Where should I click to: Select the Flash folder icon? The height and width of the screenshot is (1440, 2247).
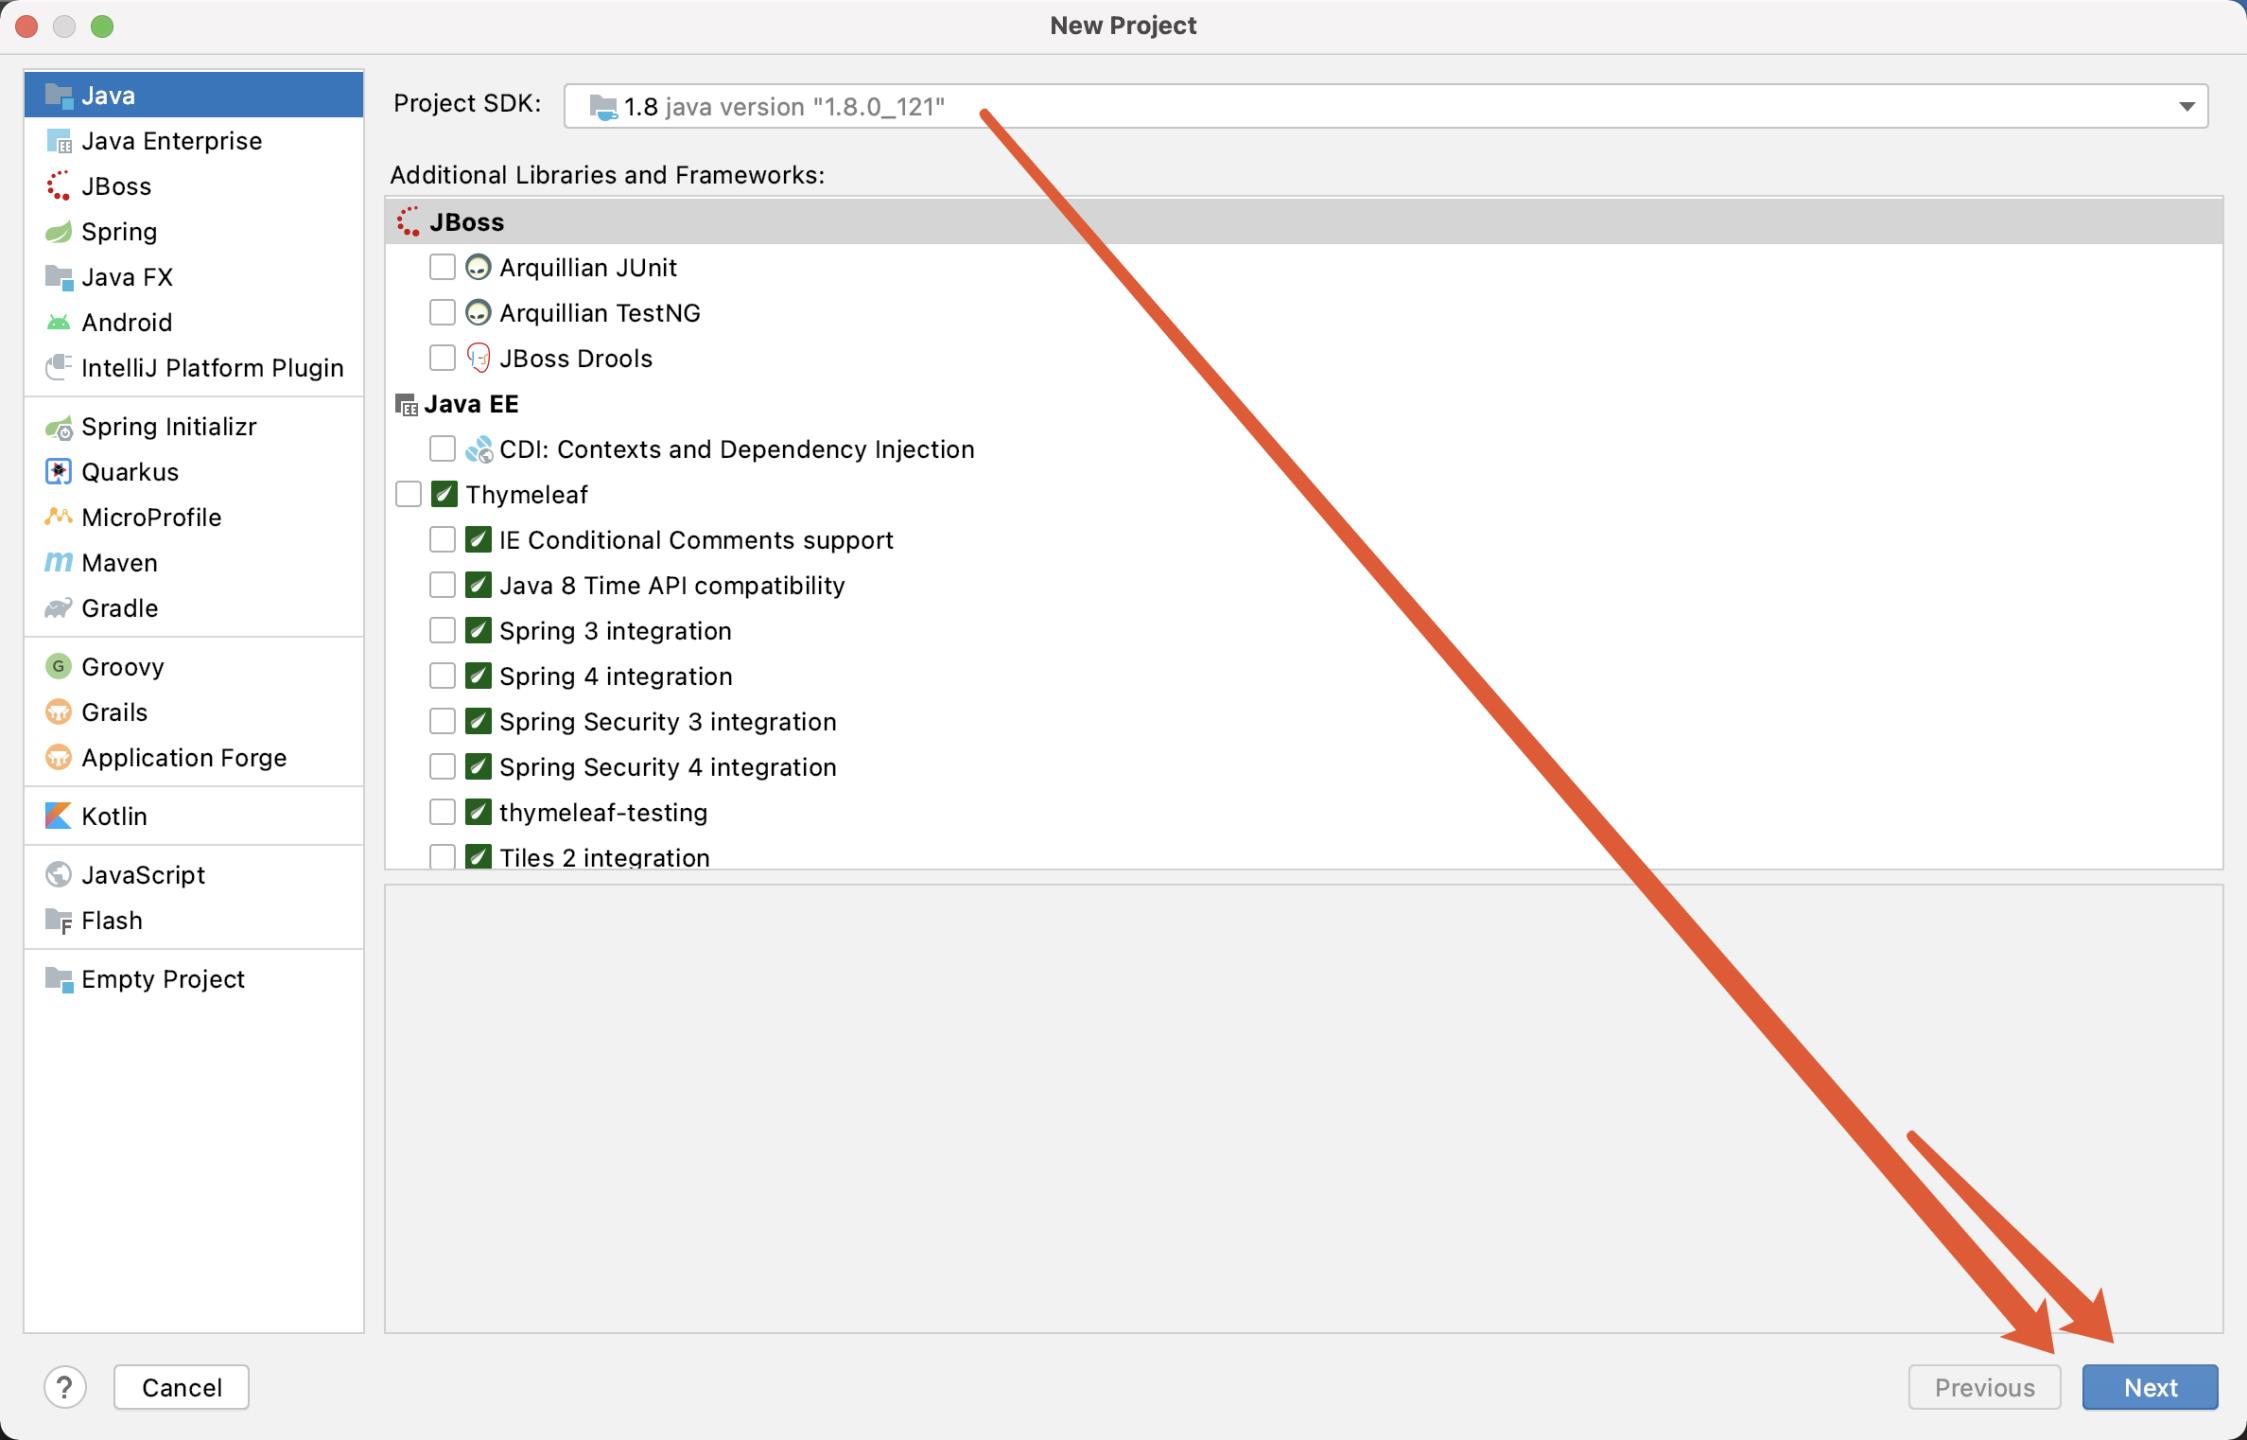coord(59,920)
